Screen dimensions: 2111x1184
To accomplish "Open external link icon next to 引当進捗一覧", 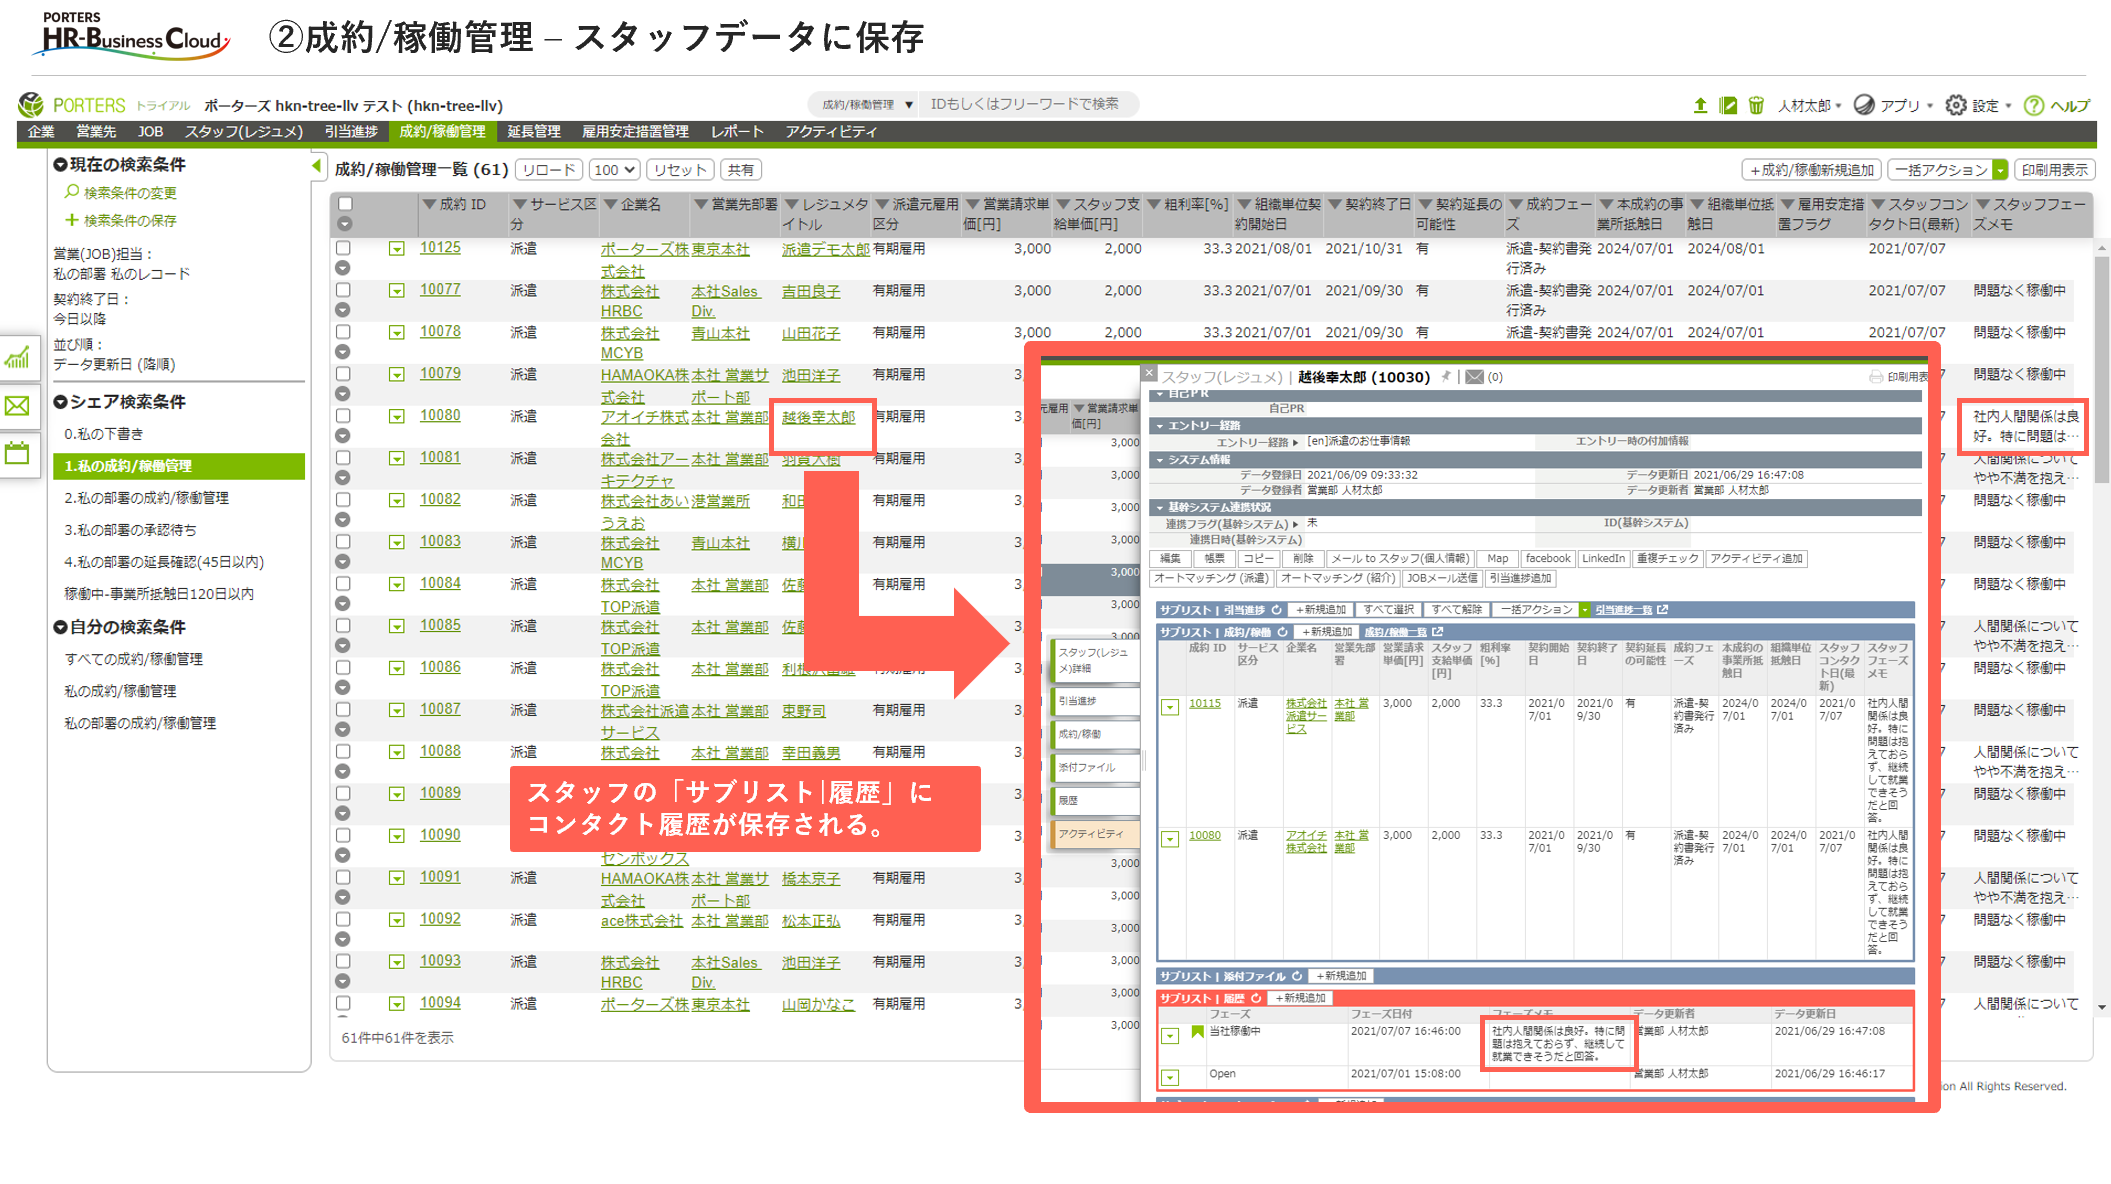I will (x=1662, y=610).
